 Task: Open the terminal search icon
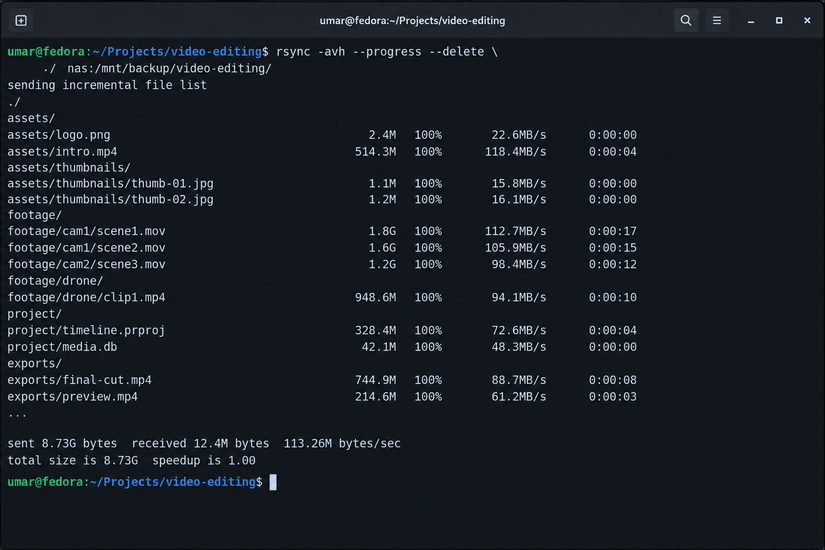point(686,21)
